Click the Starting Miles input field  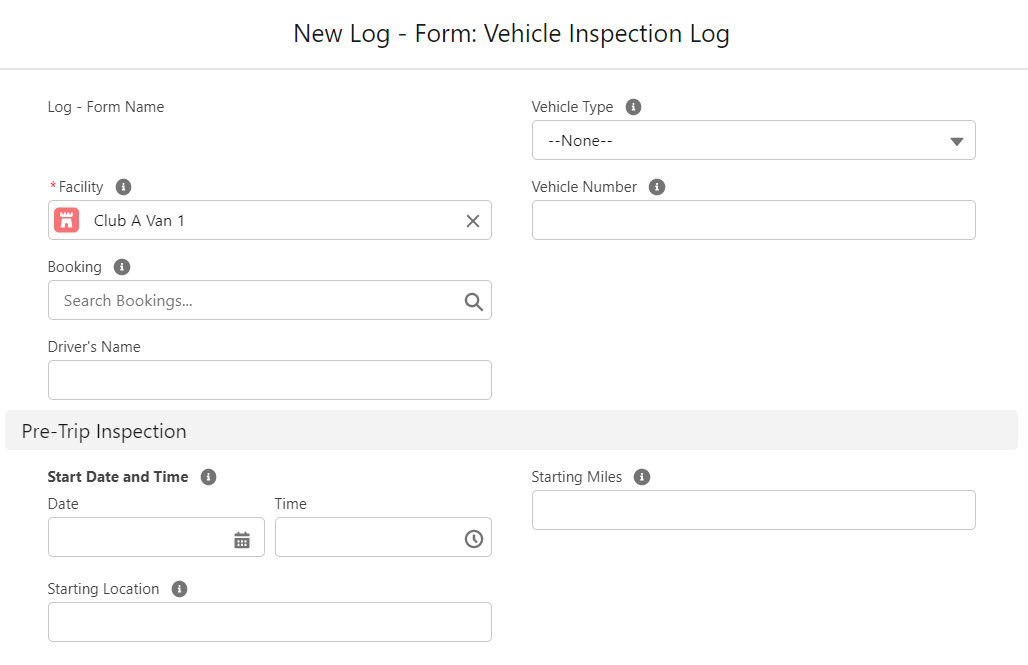(x=753, y=510)
